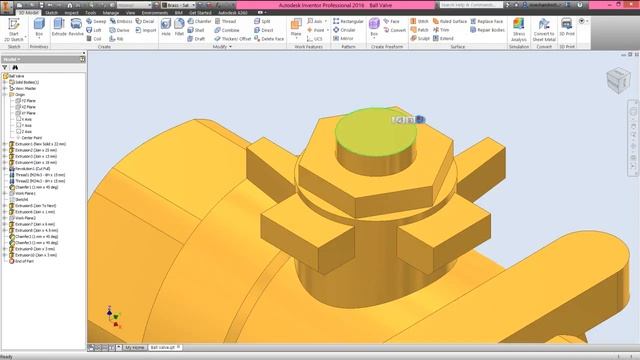
Task: Select the Revolve tool
Action: [x=76, y=27]
